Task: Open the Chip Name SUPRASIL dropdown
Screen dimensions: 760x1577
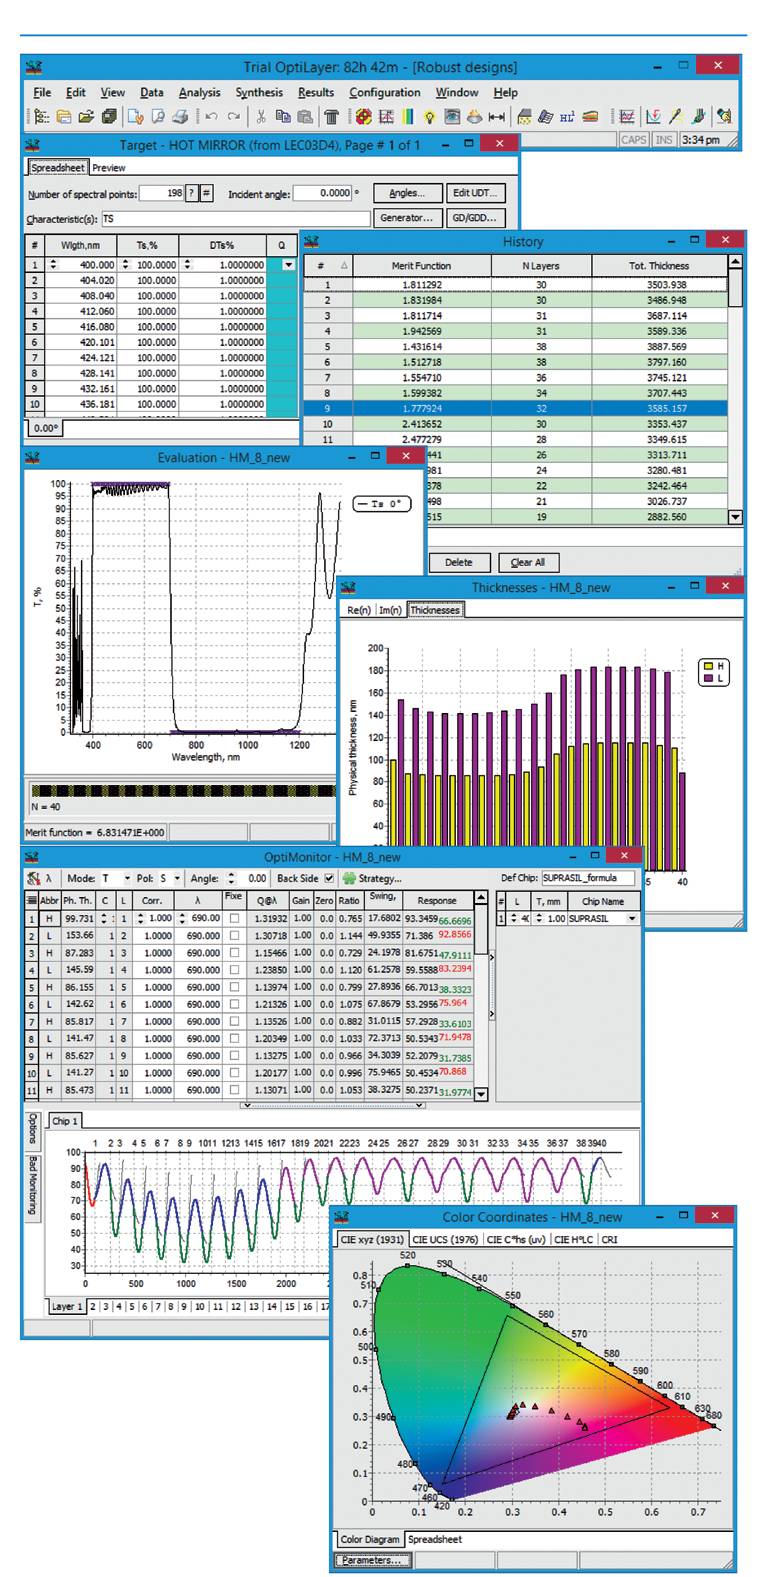Action: coord(632,918)
